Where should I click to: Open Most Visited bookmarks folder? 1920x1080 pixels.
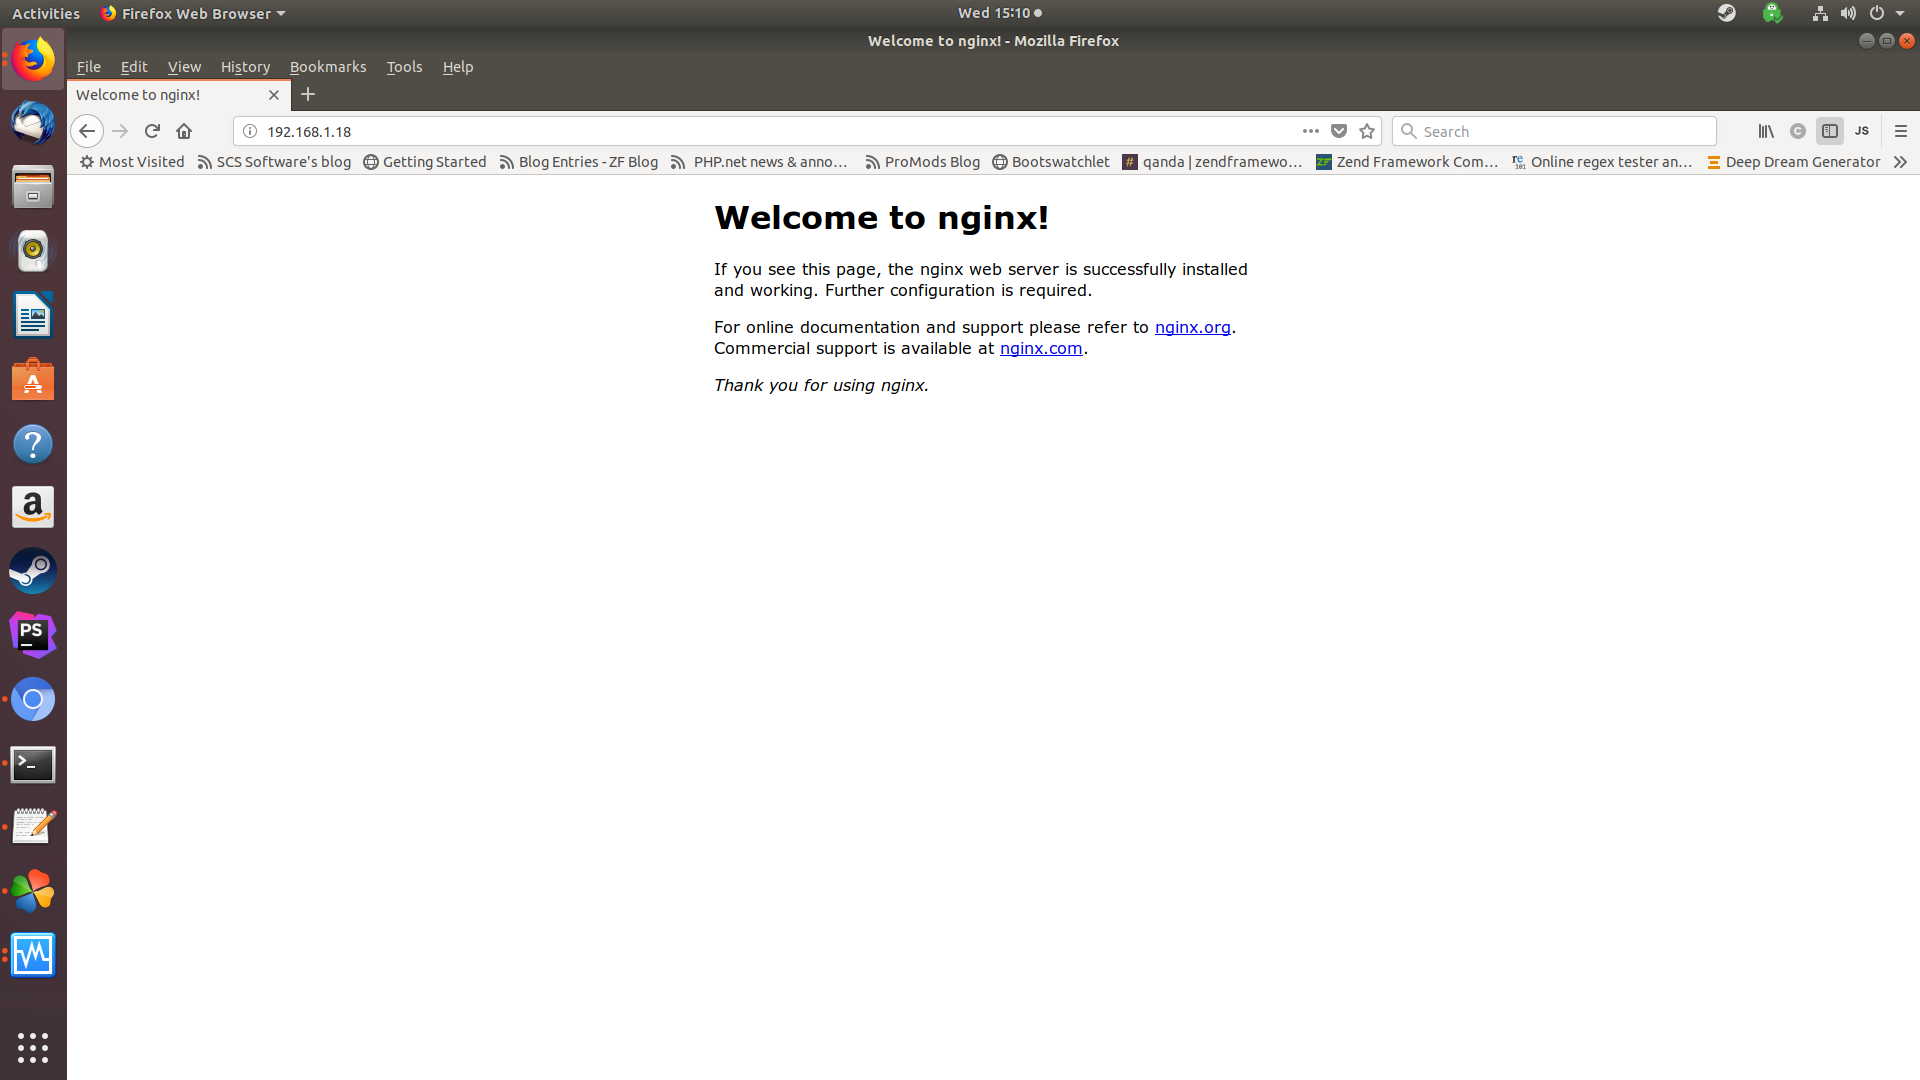[132, 162]
